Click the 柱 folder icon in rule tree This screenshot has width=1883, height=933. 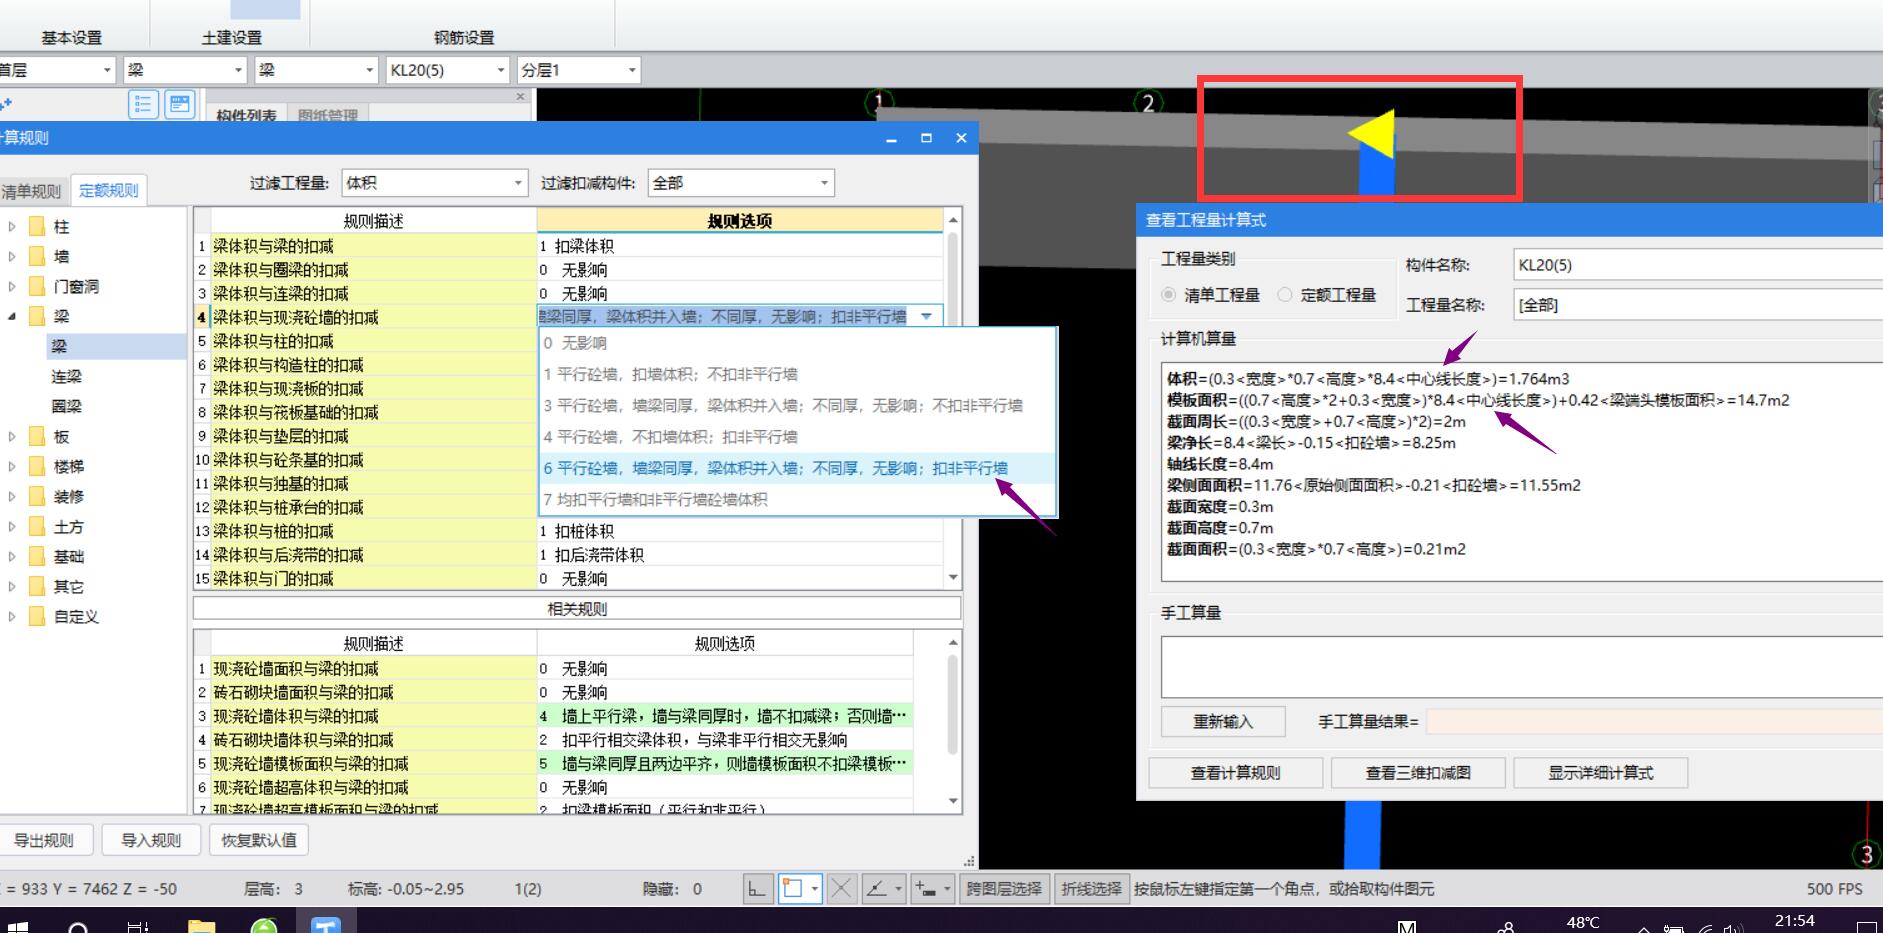coord(37,227)
